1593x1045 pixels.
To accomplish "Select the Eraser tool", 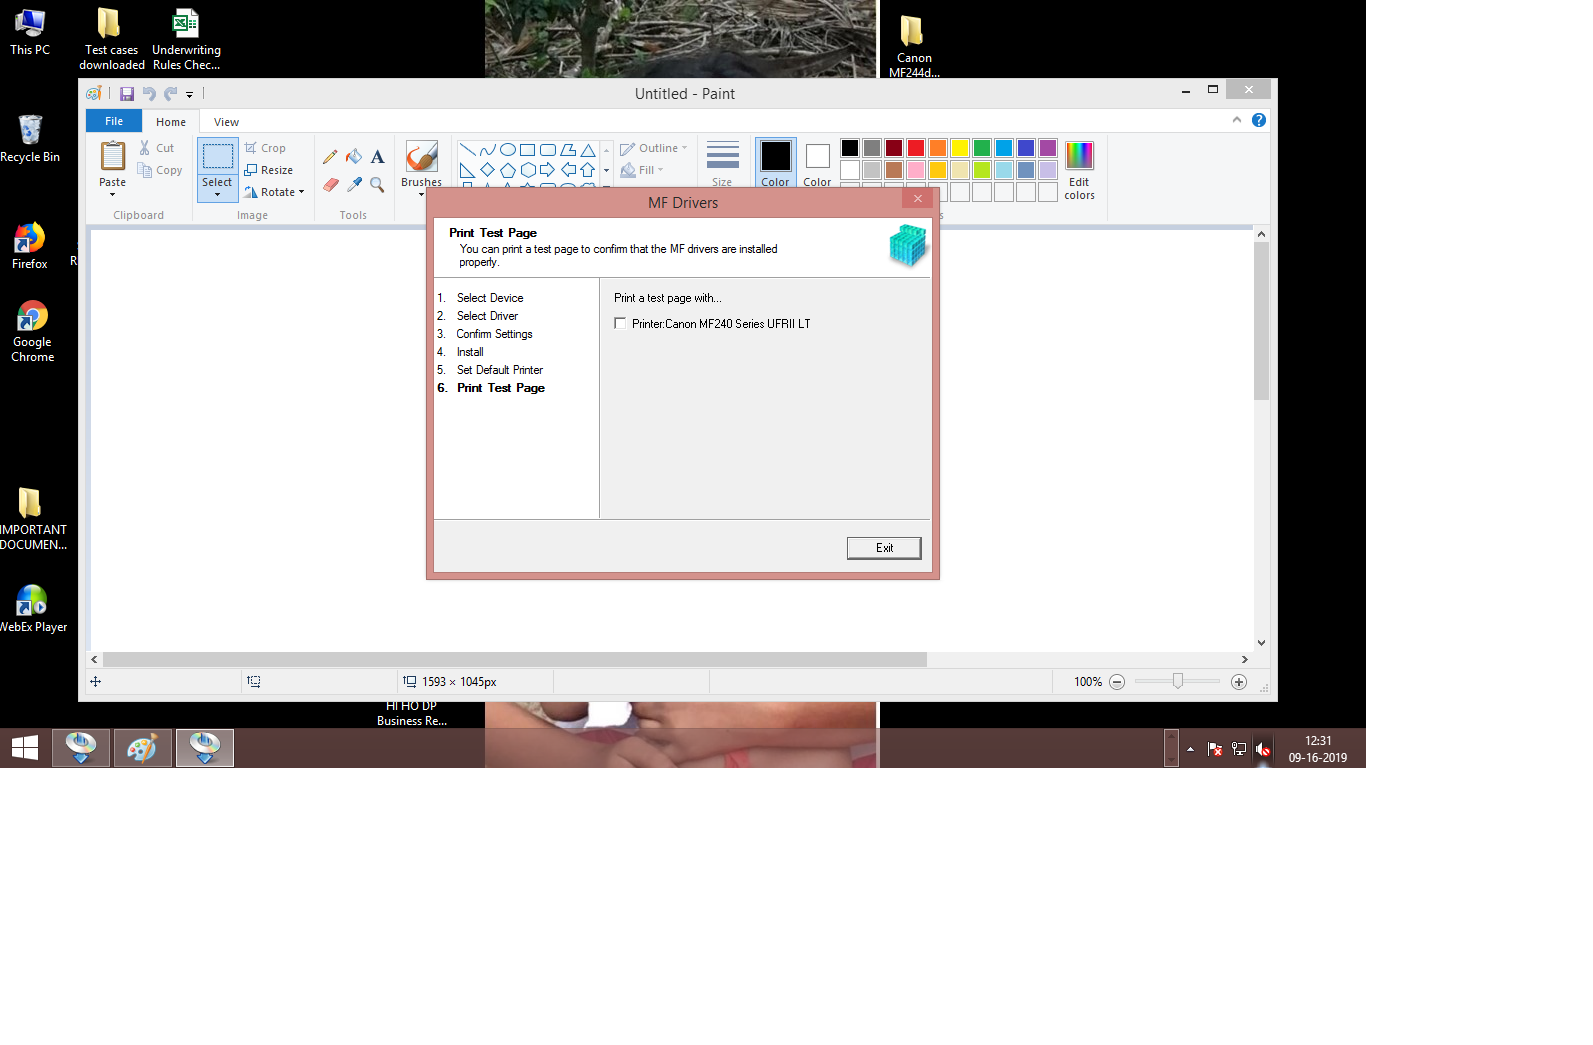I will point(330,184).
